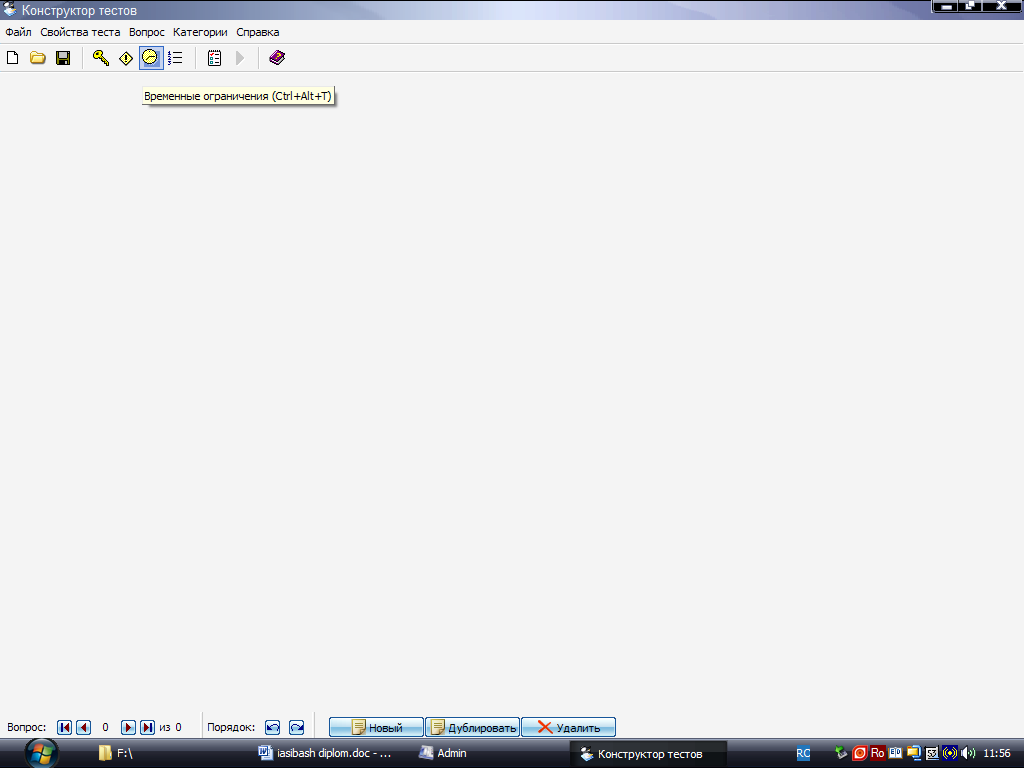This screenshot has width=1024, height=768.
Task: Click the taskbar clock showing 11:56
Action: click(x=997, y=753)
